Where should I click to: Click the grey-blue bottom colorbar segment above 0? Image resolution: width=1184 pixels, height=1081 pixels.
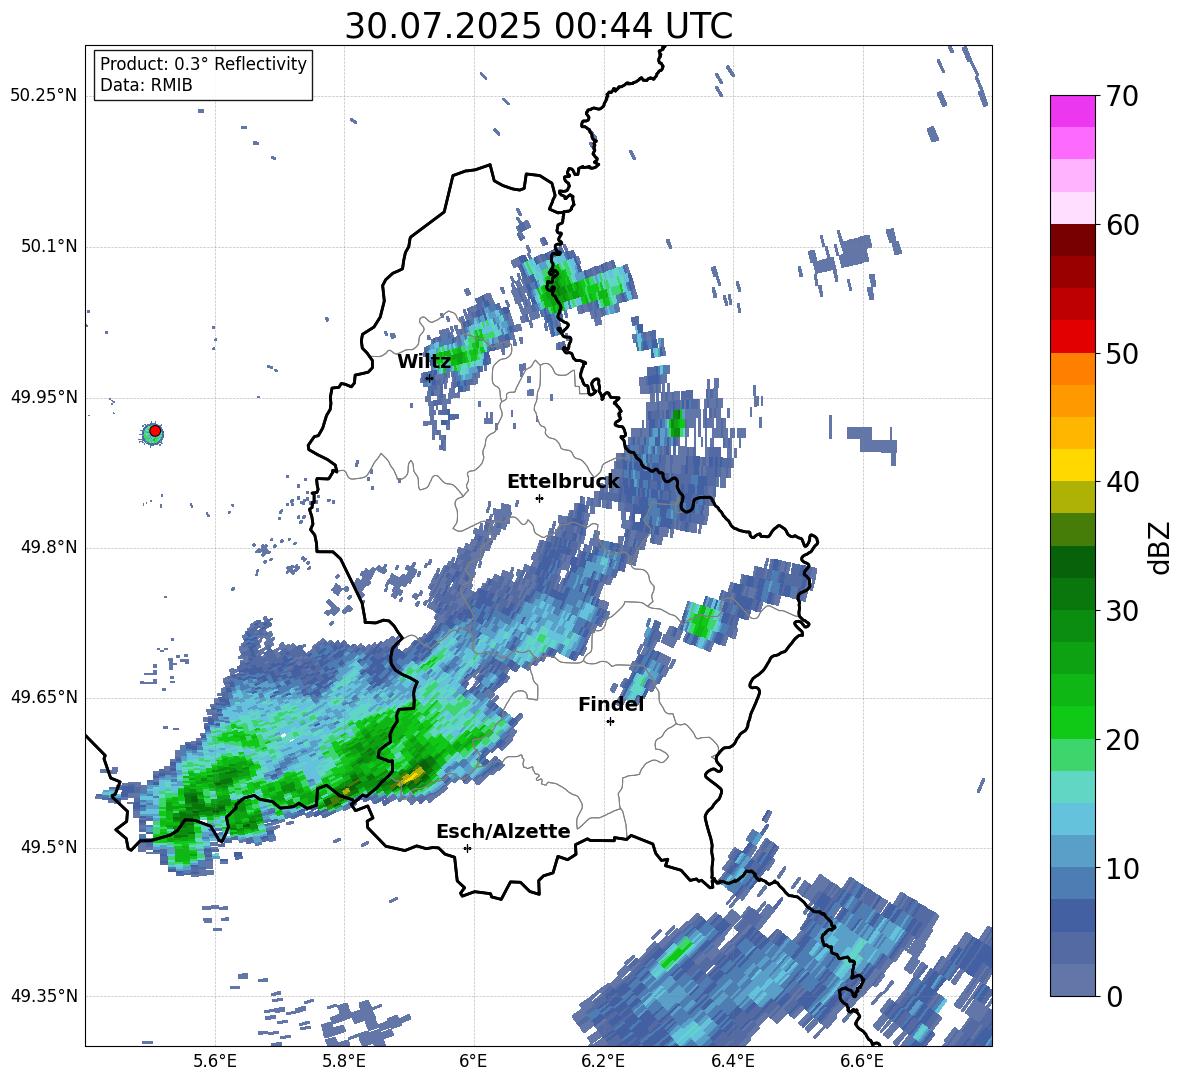pyautogui.click(x=1072, y=980)
